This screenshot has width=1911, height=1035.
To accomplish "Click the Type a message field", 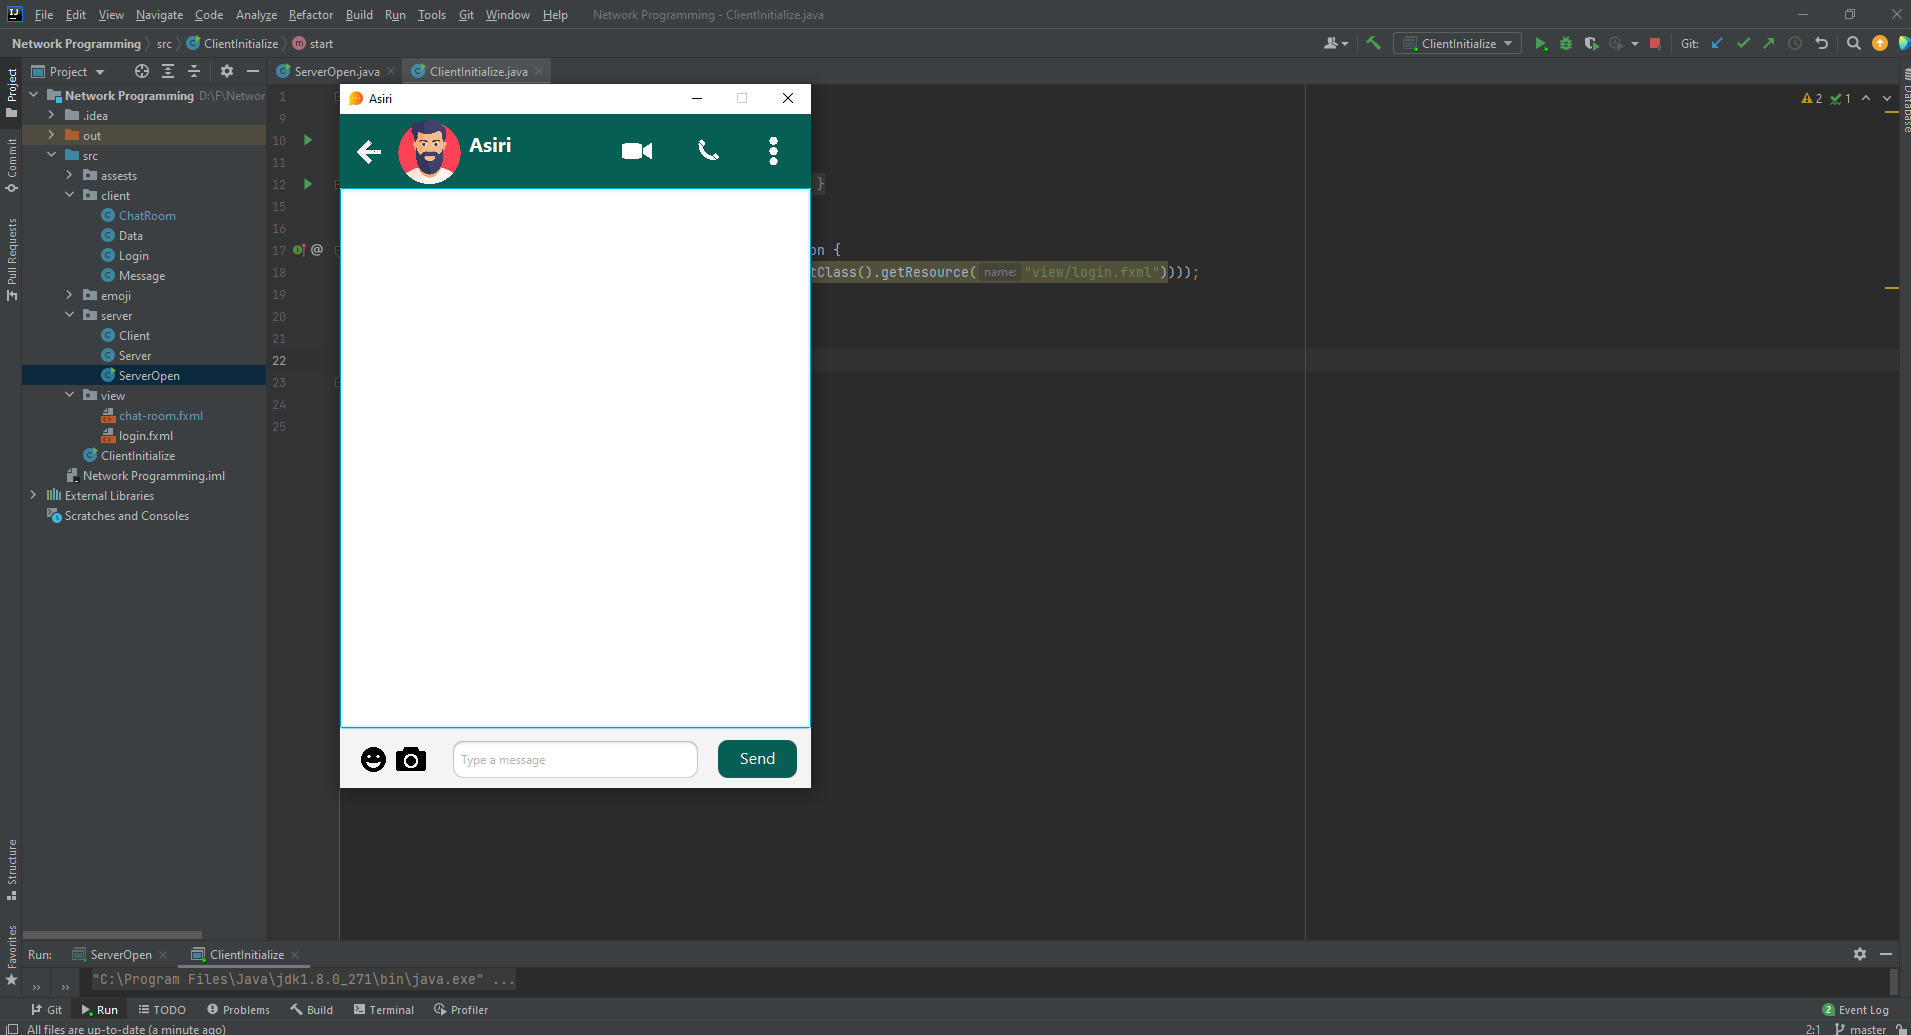I will [574, 759].
